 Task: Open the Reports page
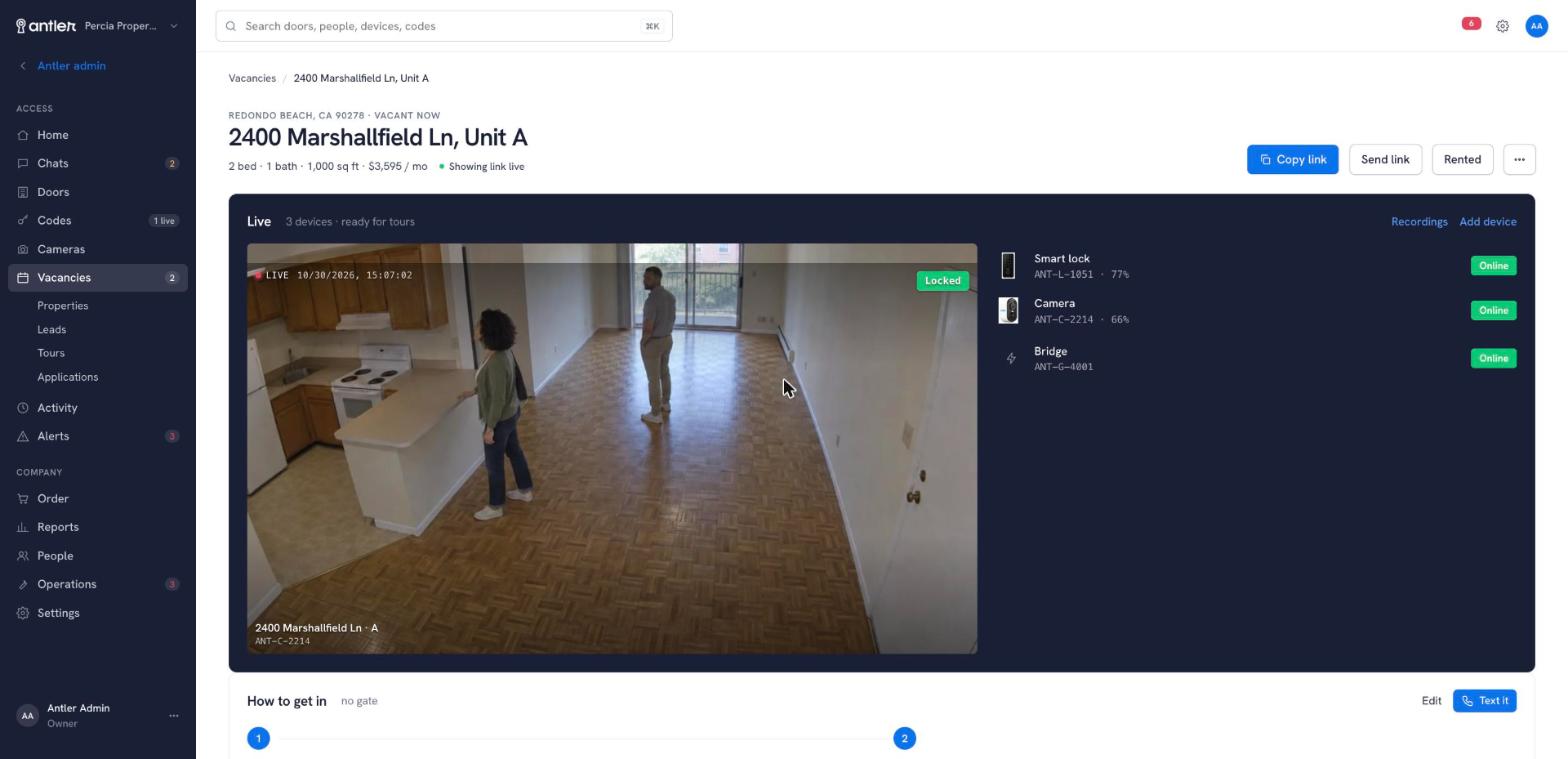click(x=97, y=527)
